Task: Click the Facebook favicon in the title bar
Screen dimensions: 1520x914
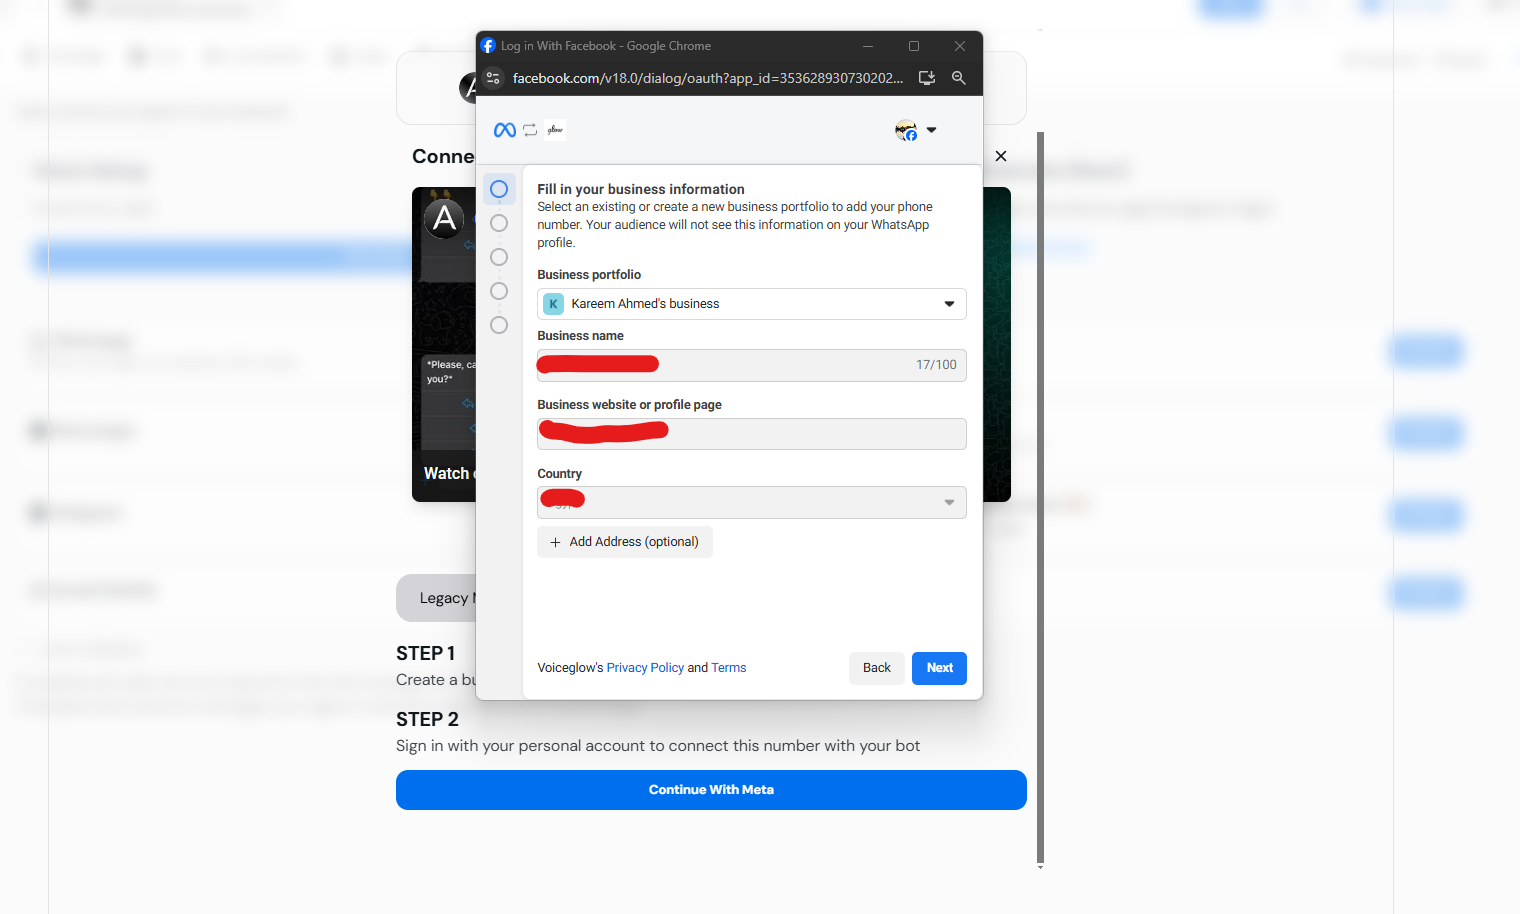Action: pos(488,46)
